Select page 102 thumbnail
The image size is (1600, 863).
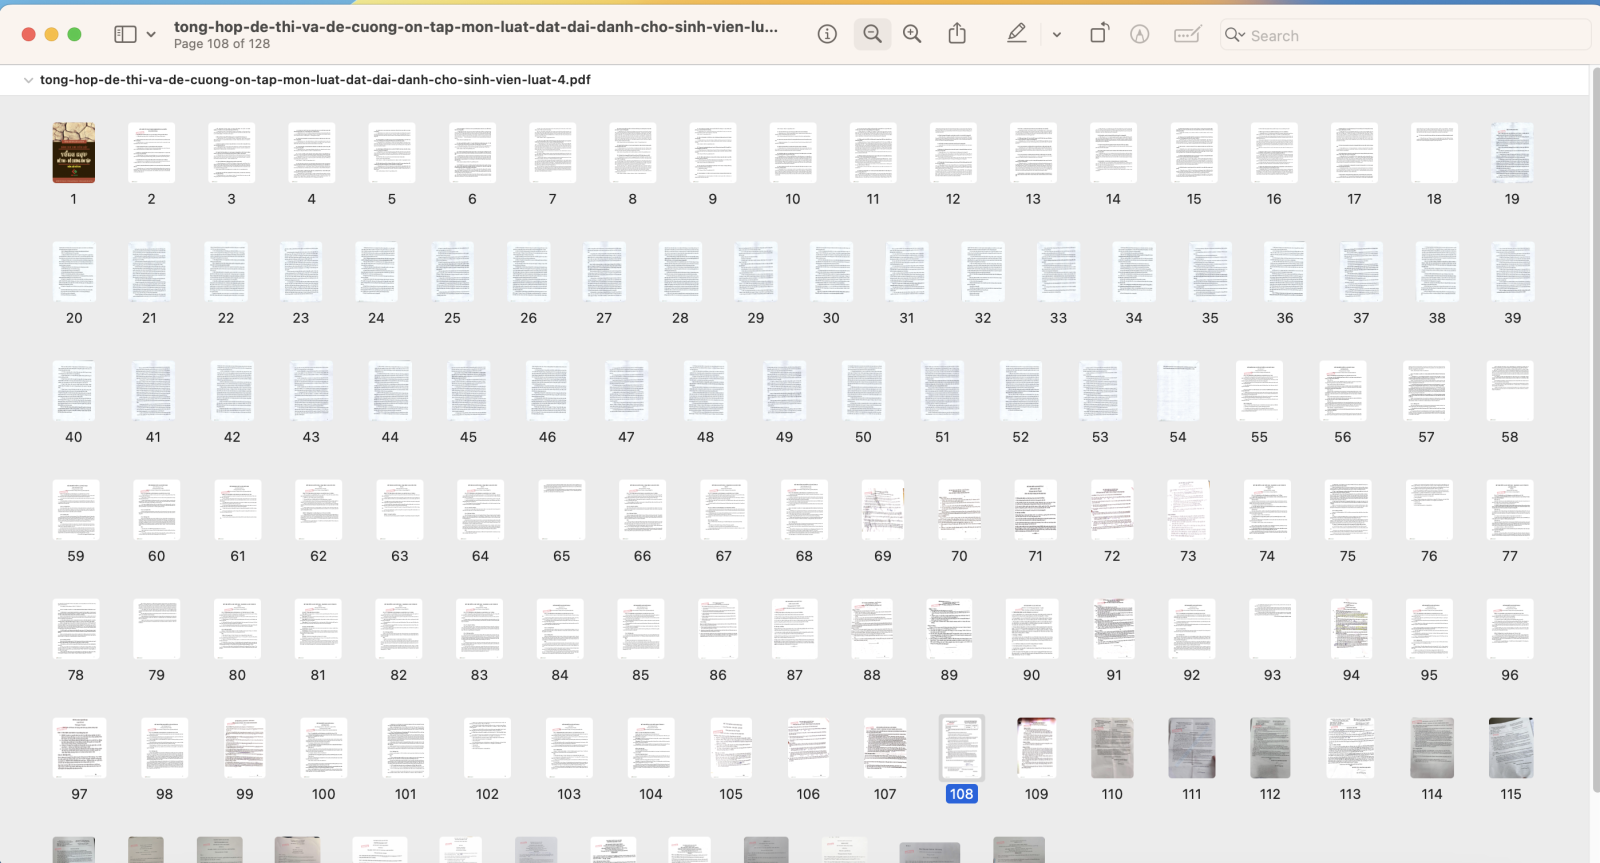[487, 747]
